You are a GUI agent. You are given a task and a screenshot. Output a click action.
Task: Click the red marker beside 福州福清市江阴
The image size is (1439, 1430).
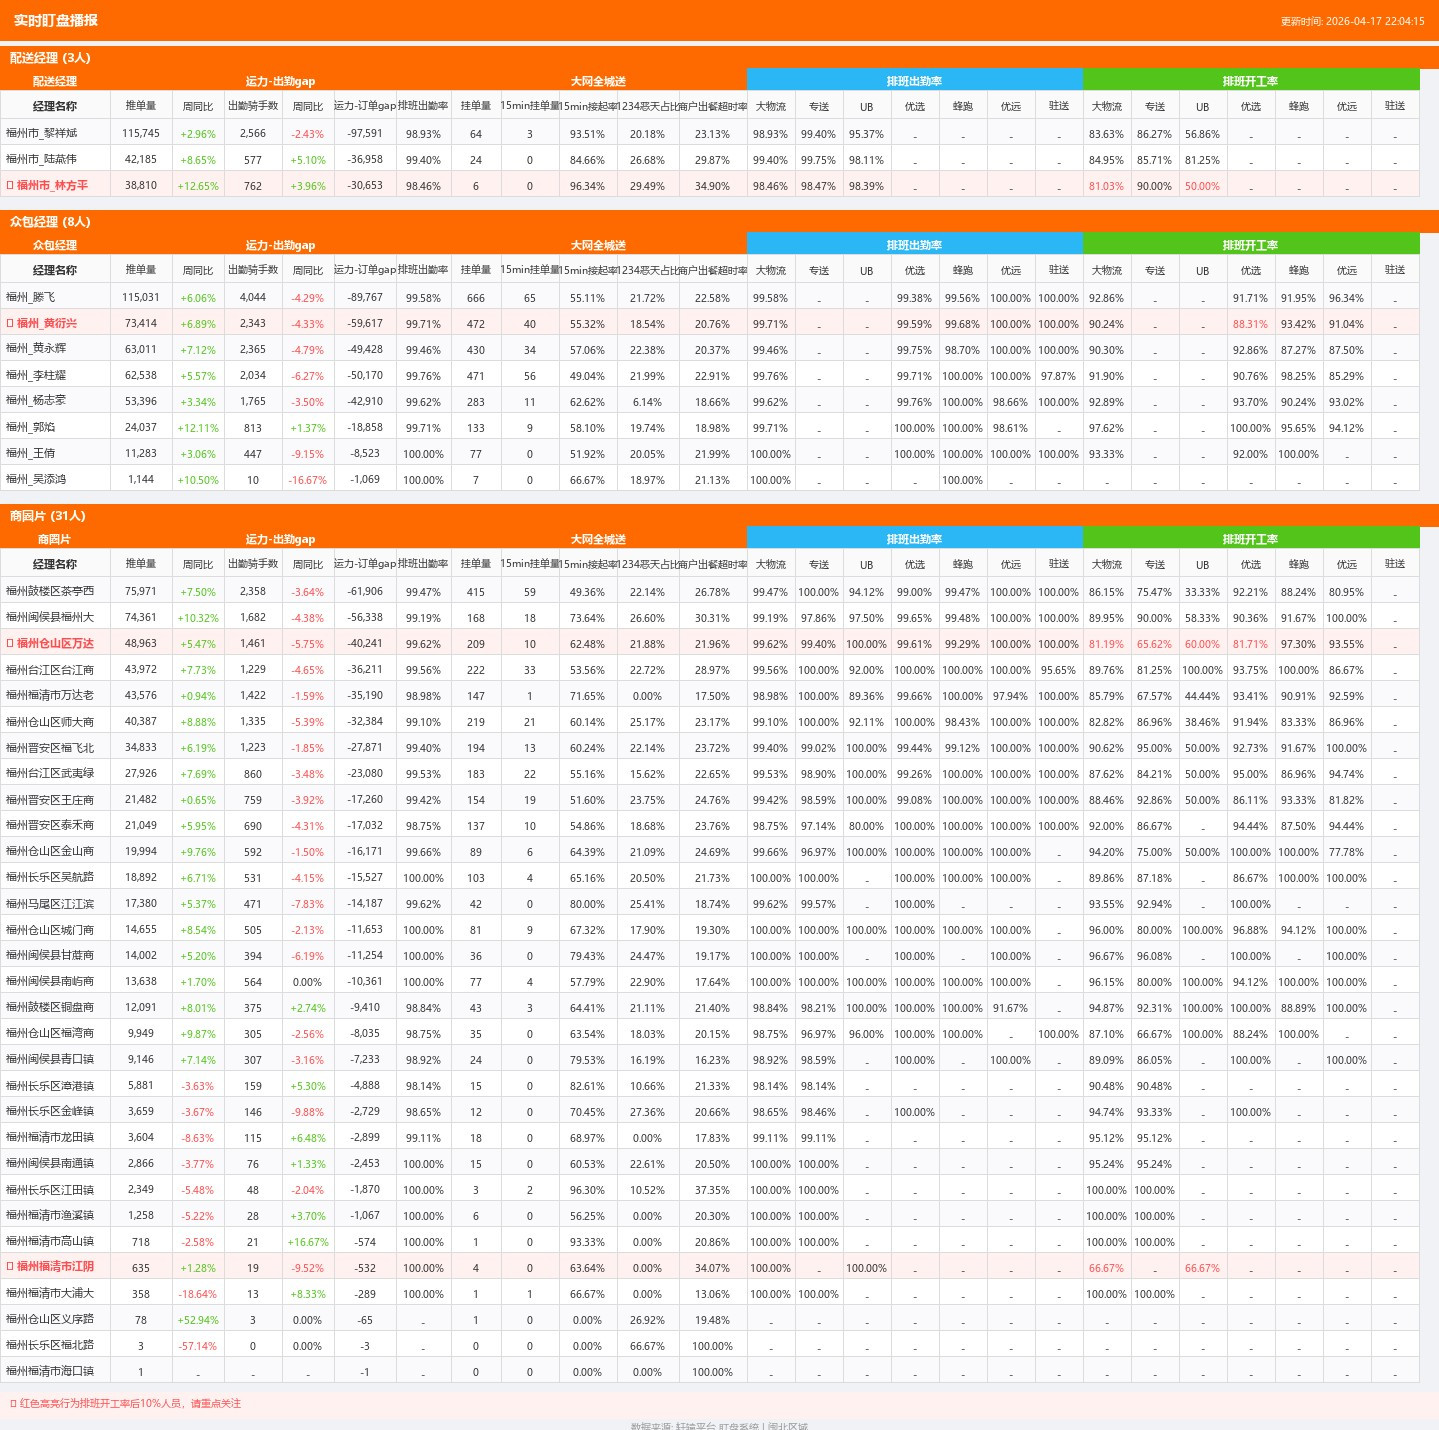click(10, 1267)
